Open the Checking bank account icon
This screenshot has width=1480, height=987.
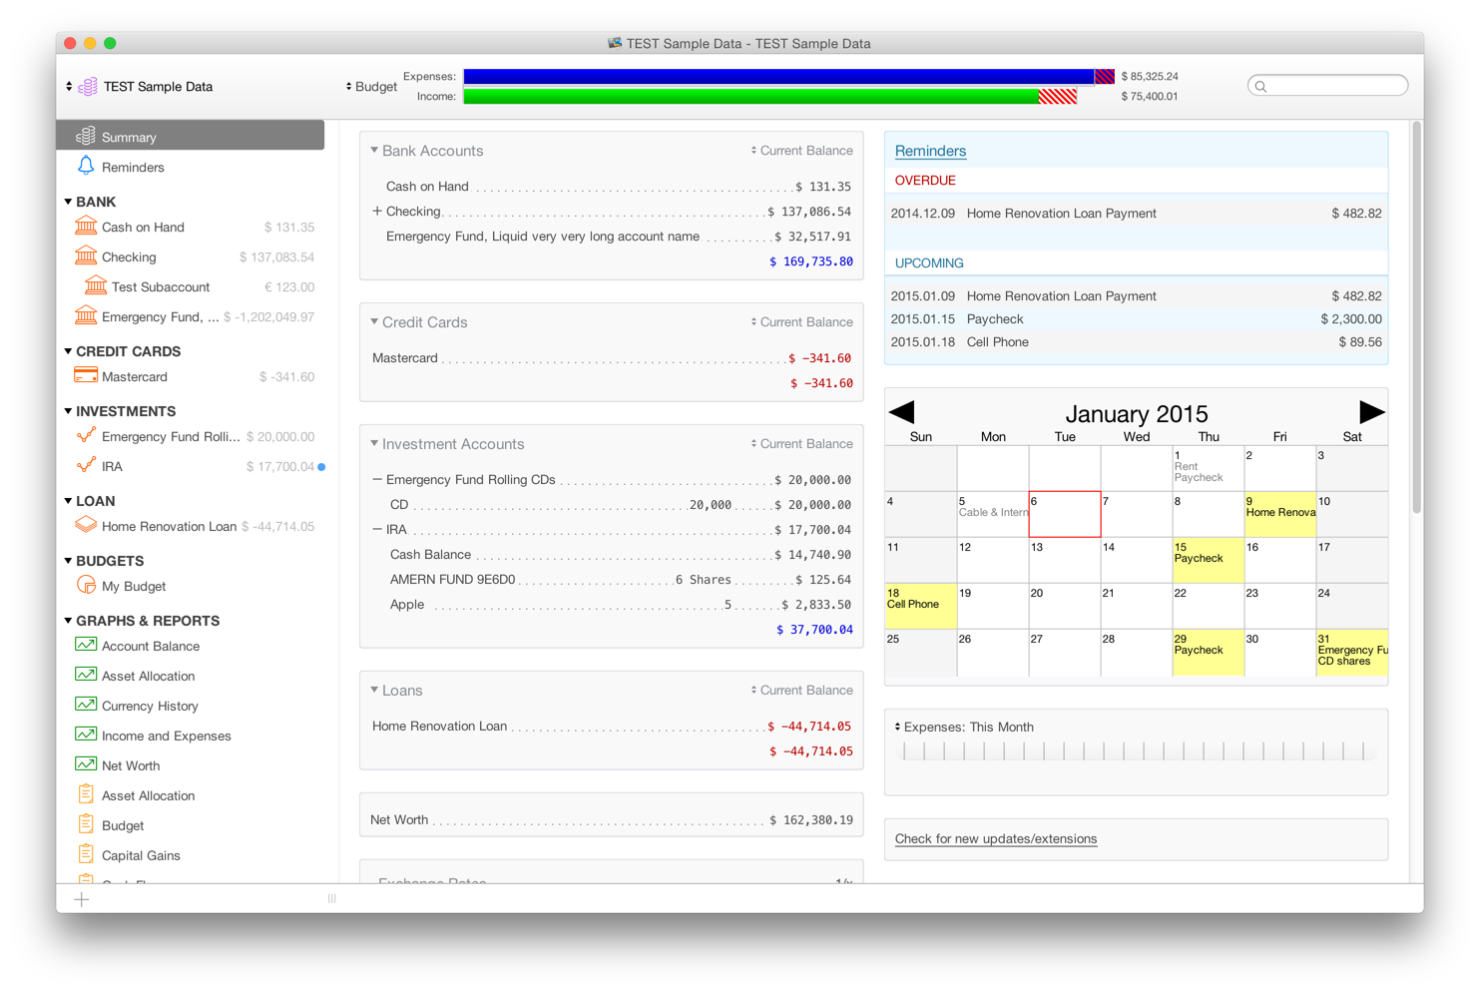[x=86, y=256]
